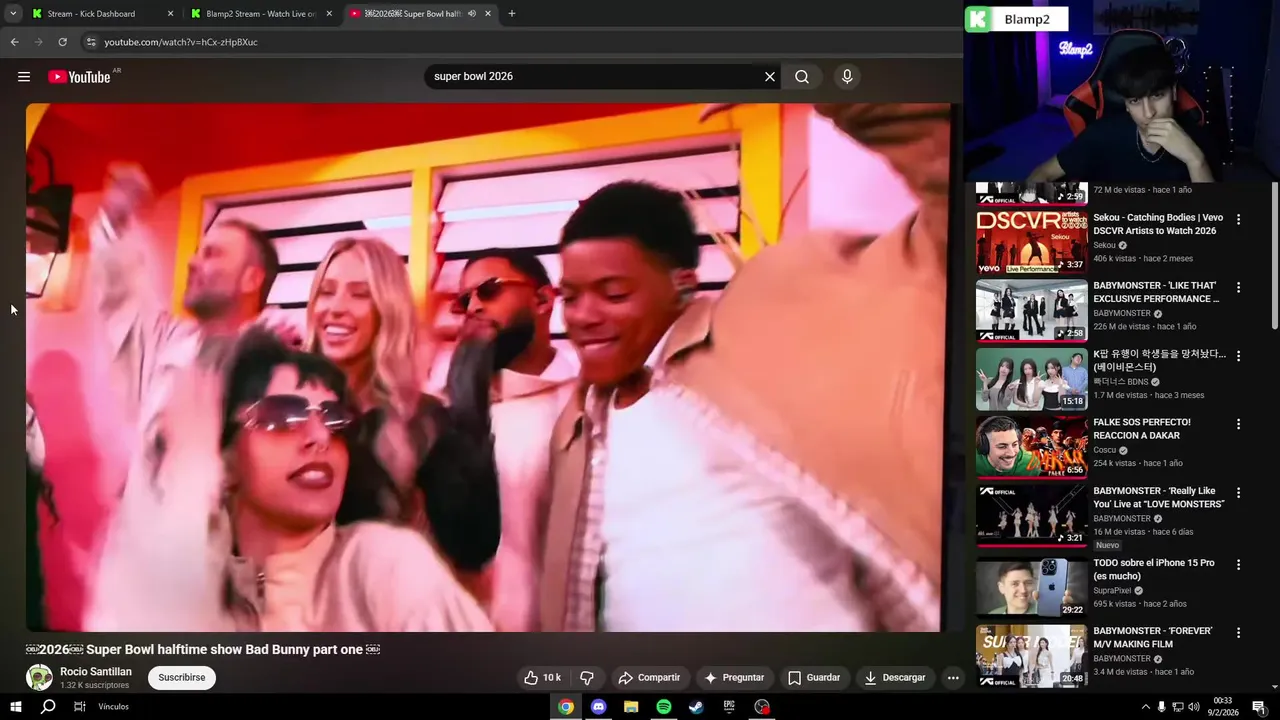Image resolution: width=1280 pixels, height=720 pixels.
Task: Save the video with the Guardar button
Action: [x=814, y=678]
